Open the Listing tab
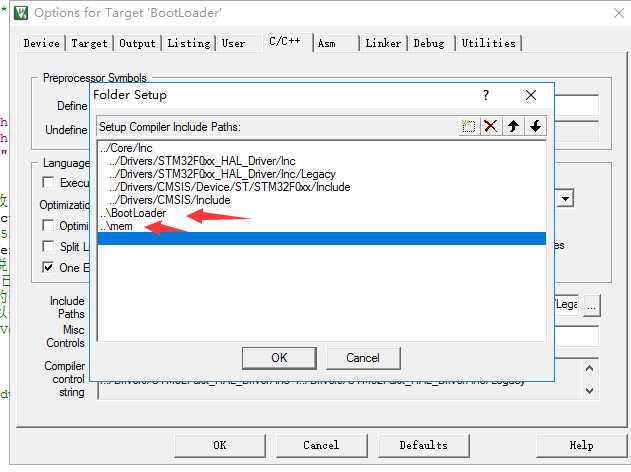This screenshot has width=631, height=472. pyautogui.click(x=189, y=43)
